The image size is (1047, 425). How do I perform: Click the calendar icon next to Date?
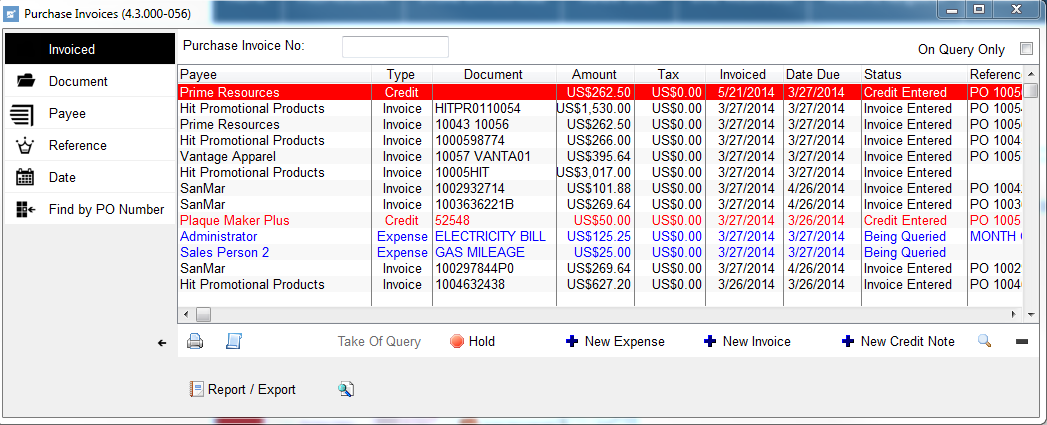[25, 177]
